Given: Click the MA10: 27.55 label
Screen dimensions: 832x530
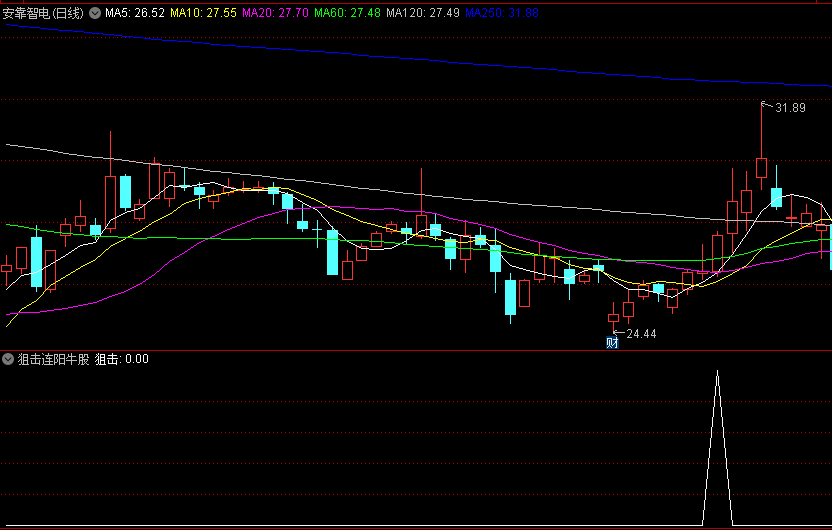Looking at the screenshot, I should (x=203, y=13).
